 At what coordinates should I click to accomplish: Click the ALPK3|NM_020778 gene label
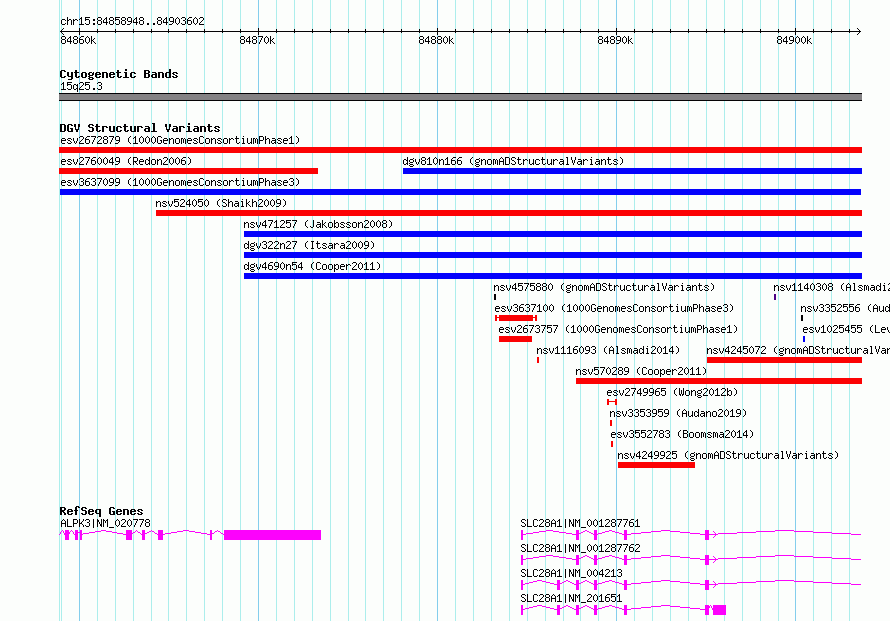coord(106,523)
